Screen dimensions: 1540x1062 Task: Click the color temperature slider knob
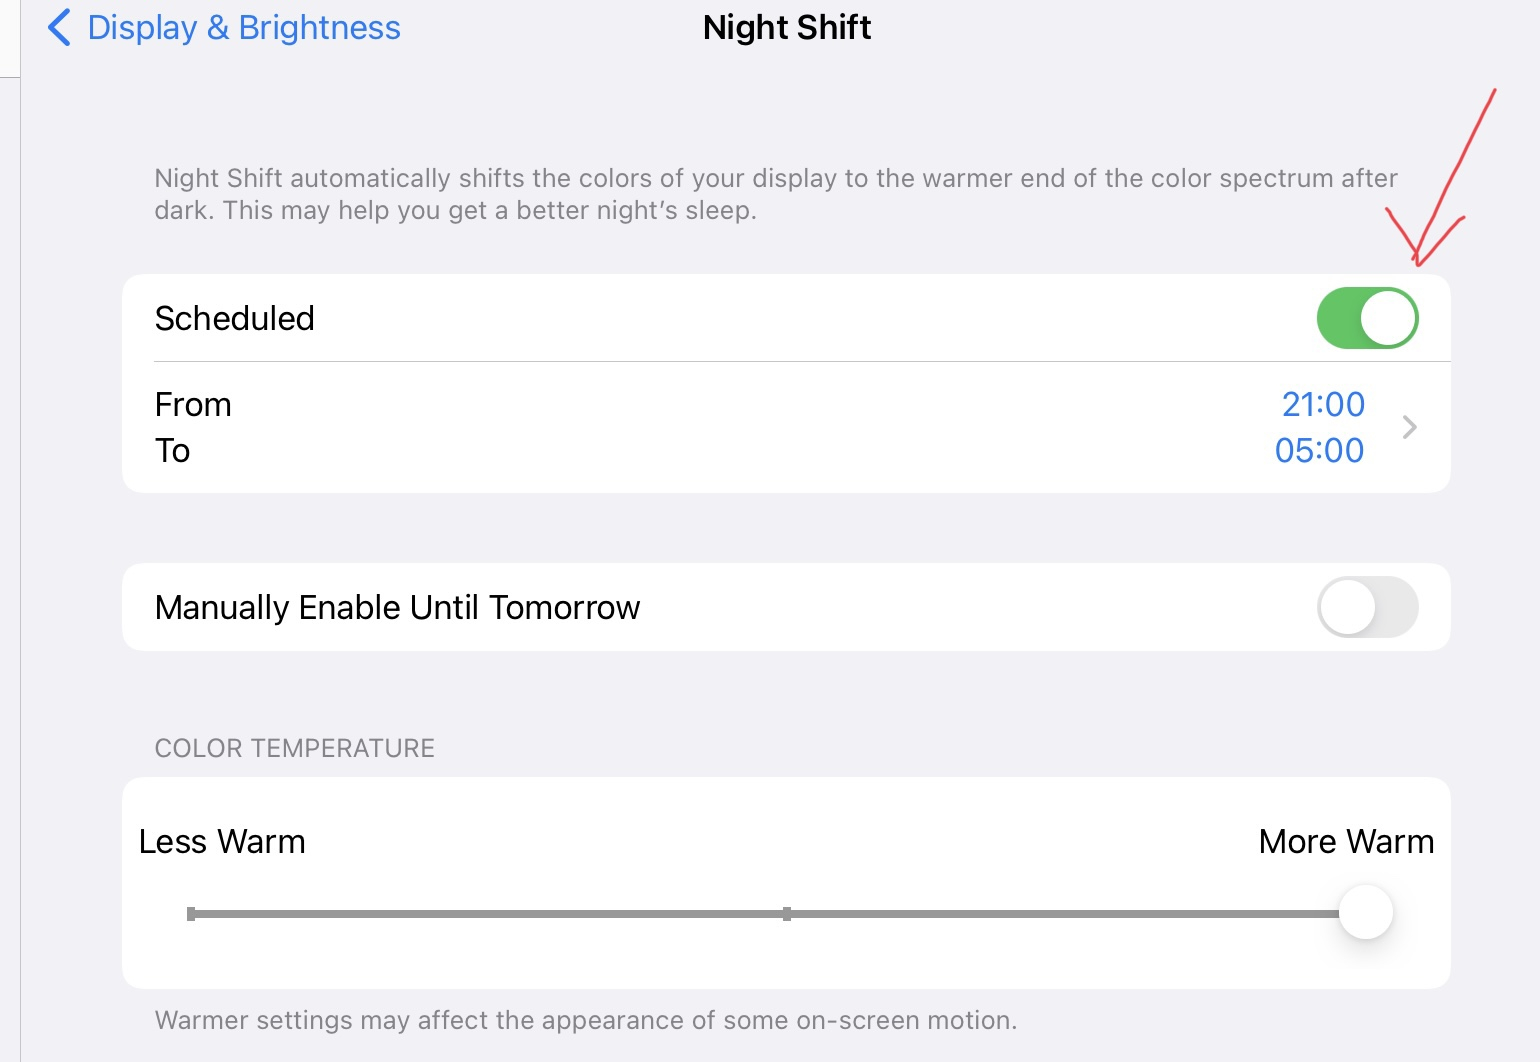point(1366,912)
